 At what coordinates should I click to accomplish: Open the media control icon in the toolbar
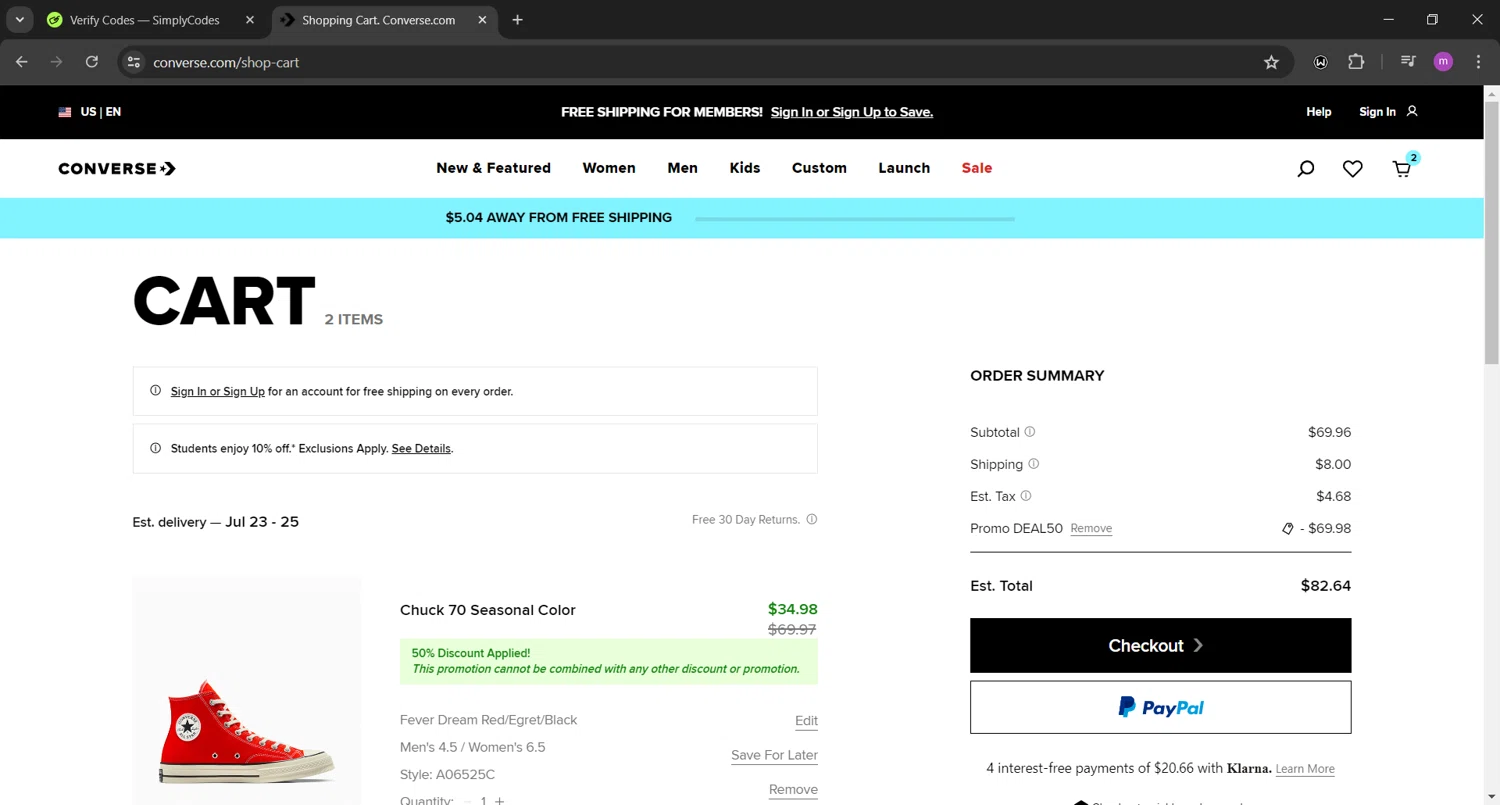1408,62
